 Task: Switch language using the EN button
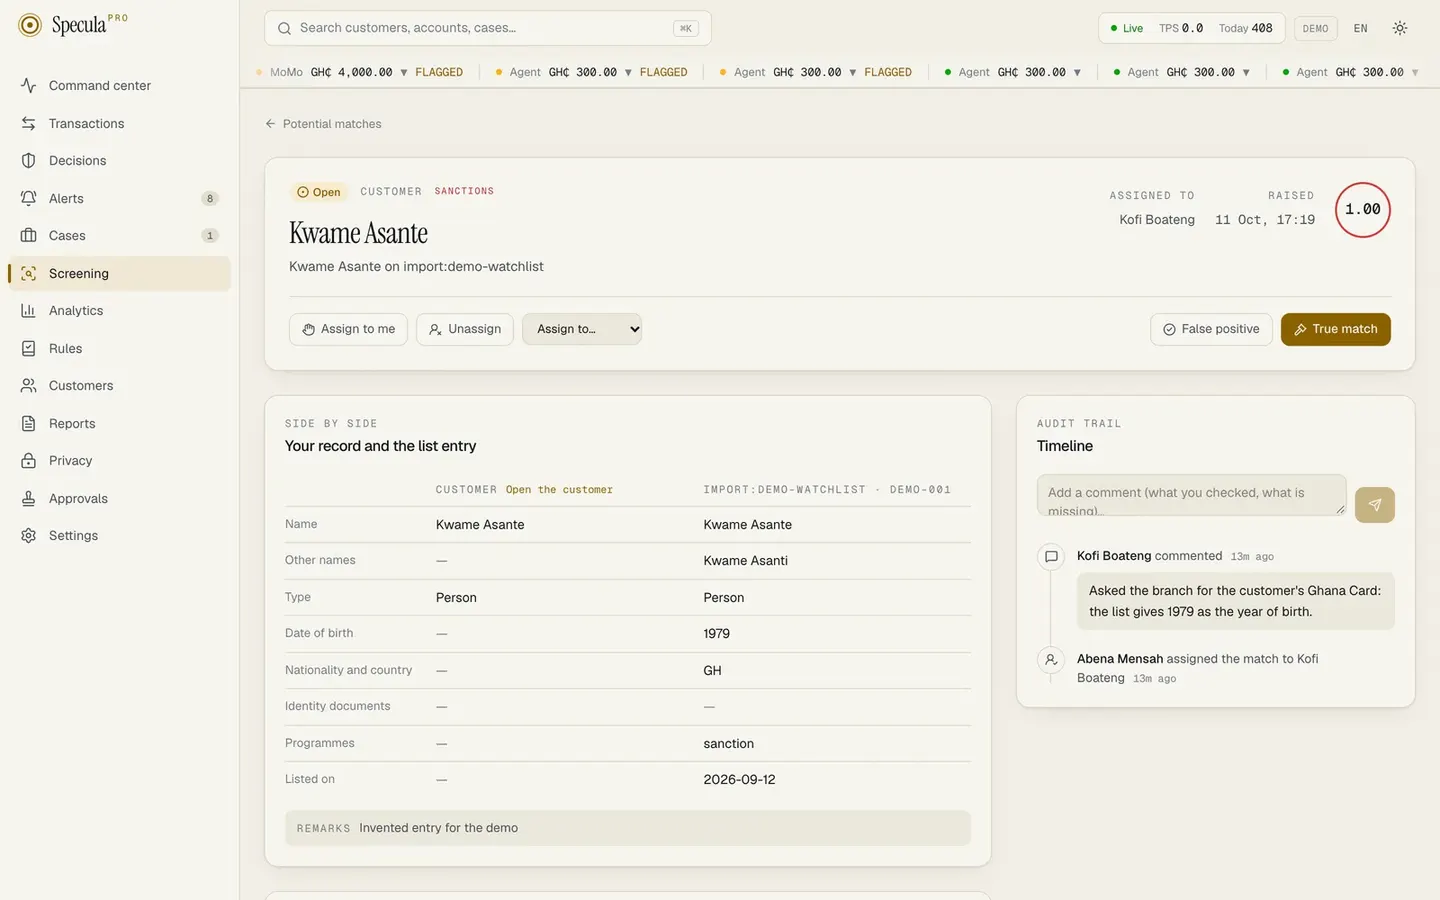1360,28
